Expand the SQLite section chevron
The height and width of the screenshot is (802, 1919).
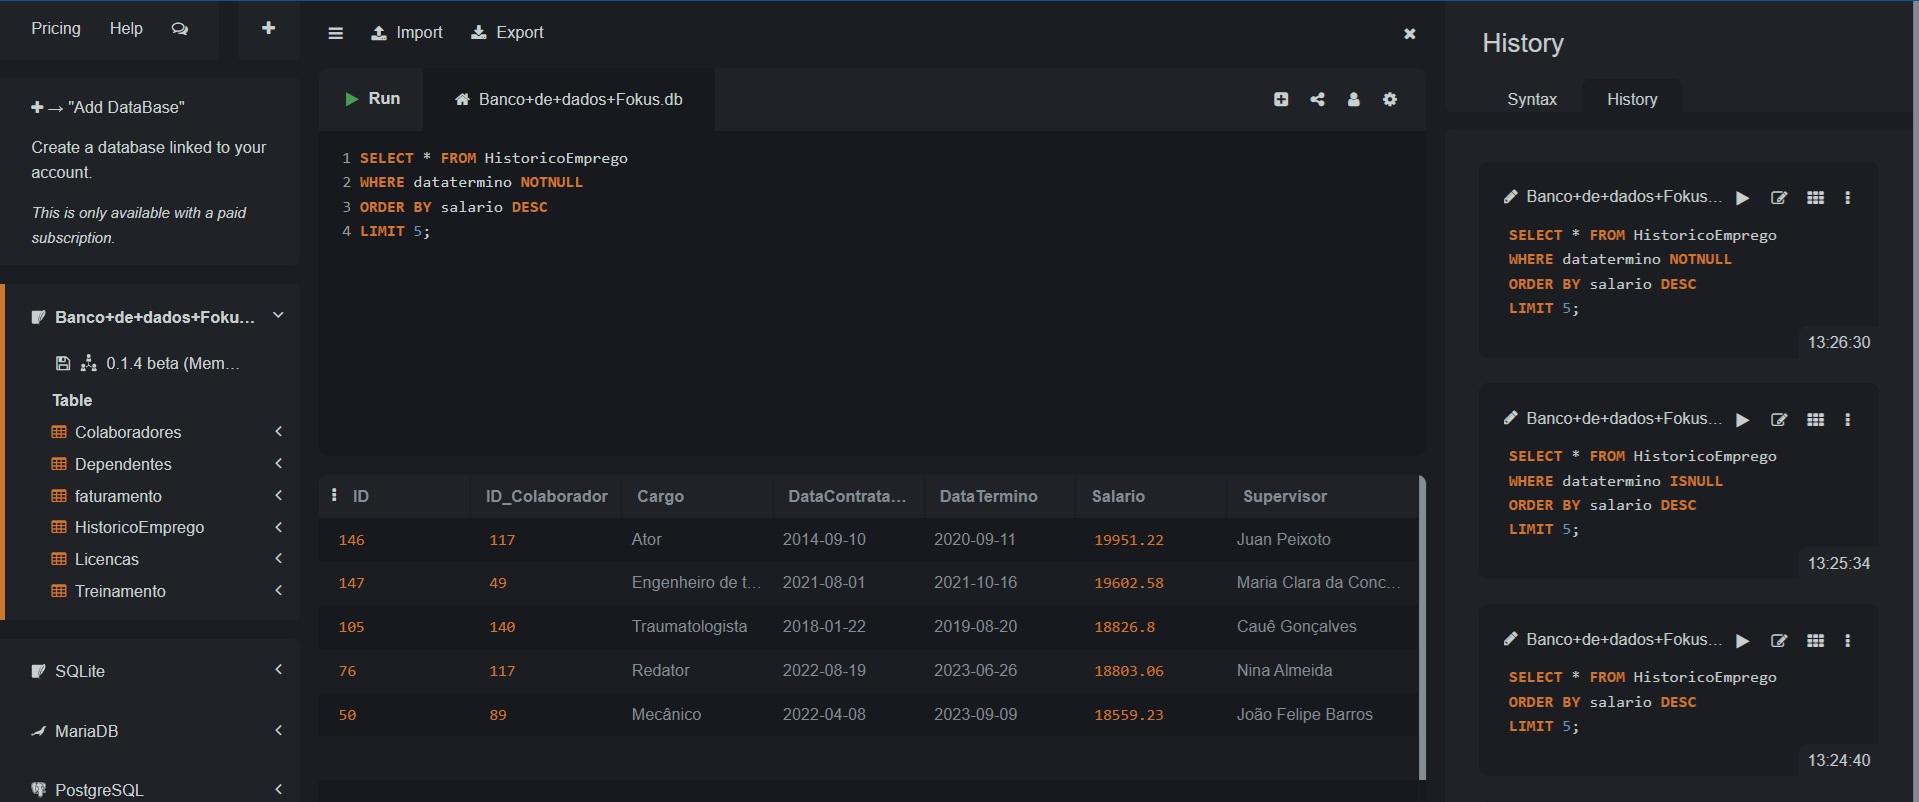[x=279, y=669]
